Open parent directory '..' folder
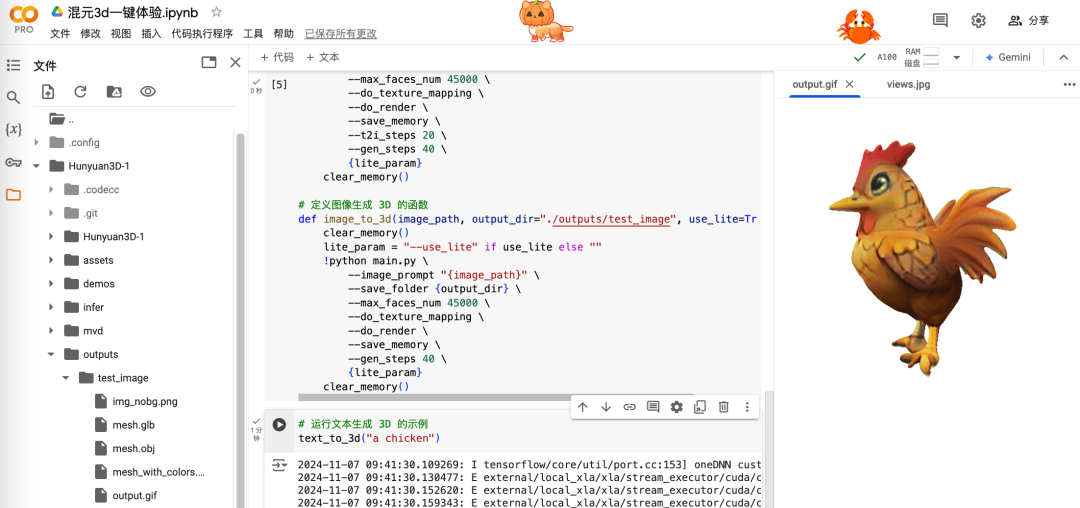The height and width of the screenshot is (508, 1080). click(62, 119)
